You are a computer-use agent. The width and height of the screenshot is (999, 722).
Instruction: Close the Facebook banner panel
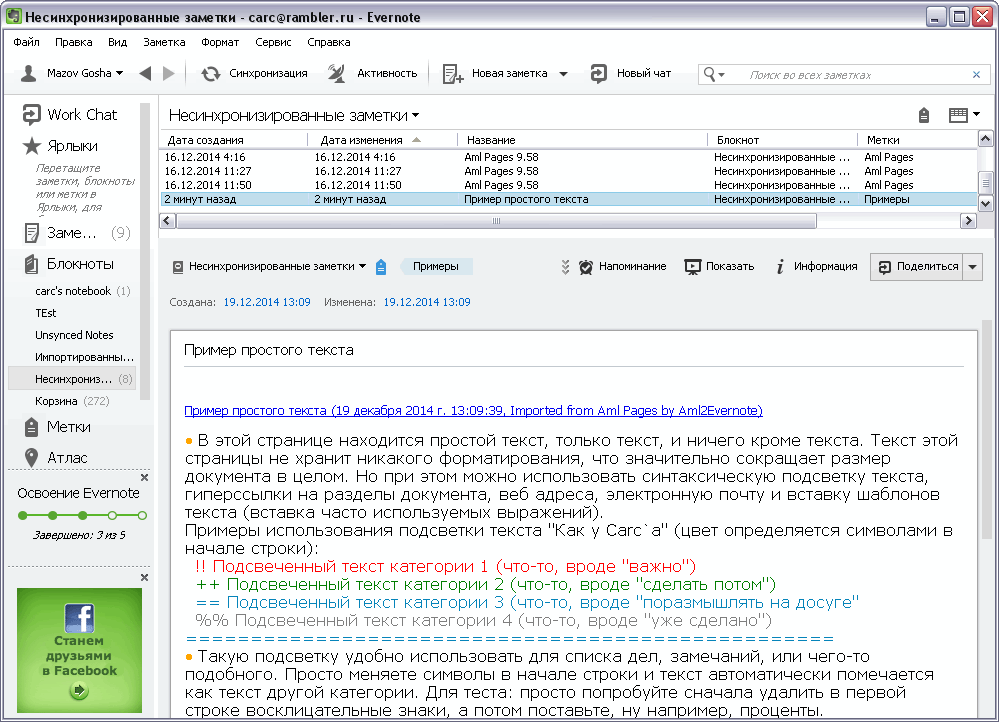(145, 577)
